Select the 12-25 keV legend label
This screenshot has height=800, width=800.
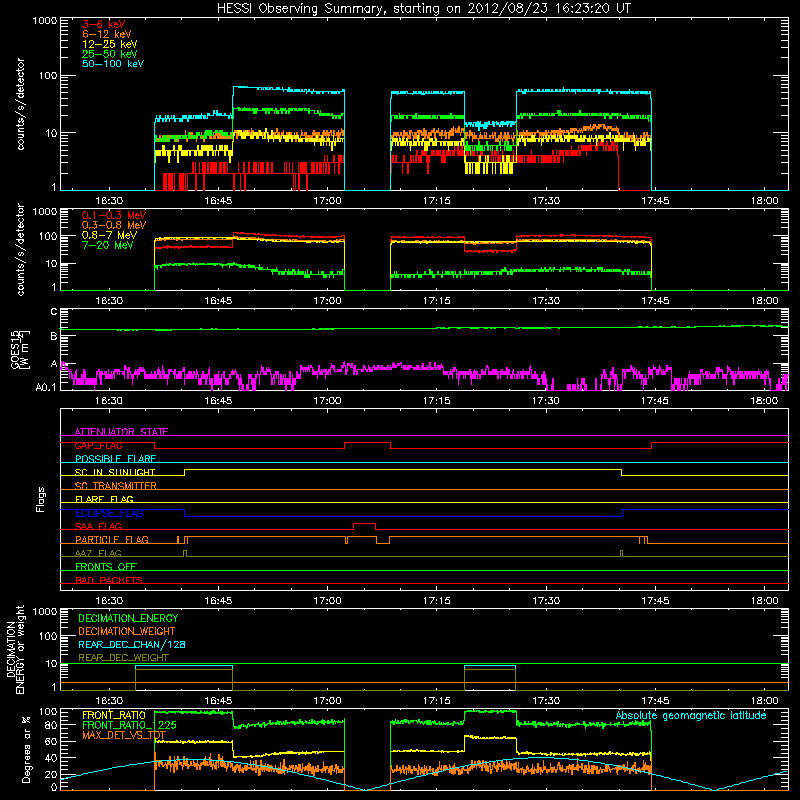pos(110,44)
